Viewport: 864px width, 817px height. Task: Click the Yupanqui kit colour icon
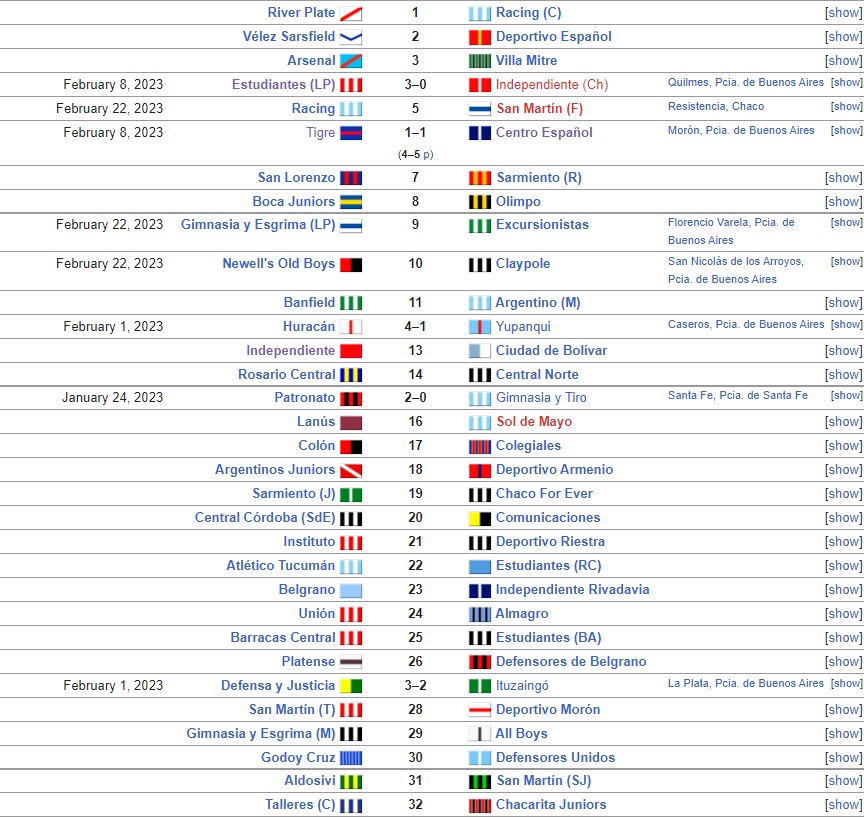pyautogui.click(x=479, y=327)
